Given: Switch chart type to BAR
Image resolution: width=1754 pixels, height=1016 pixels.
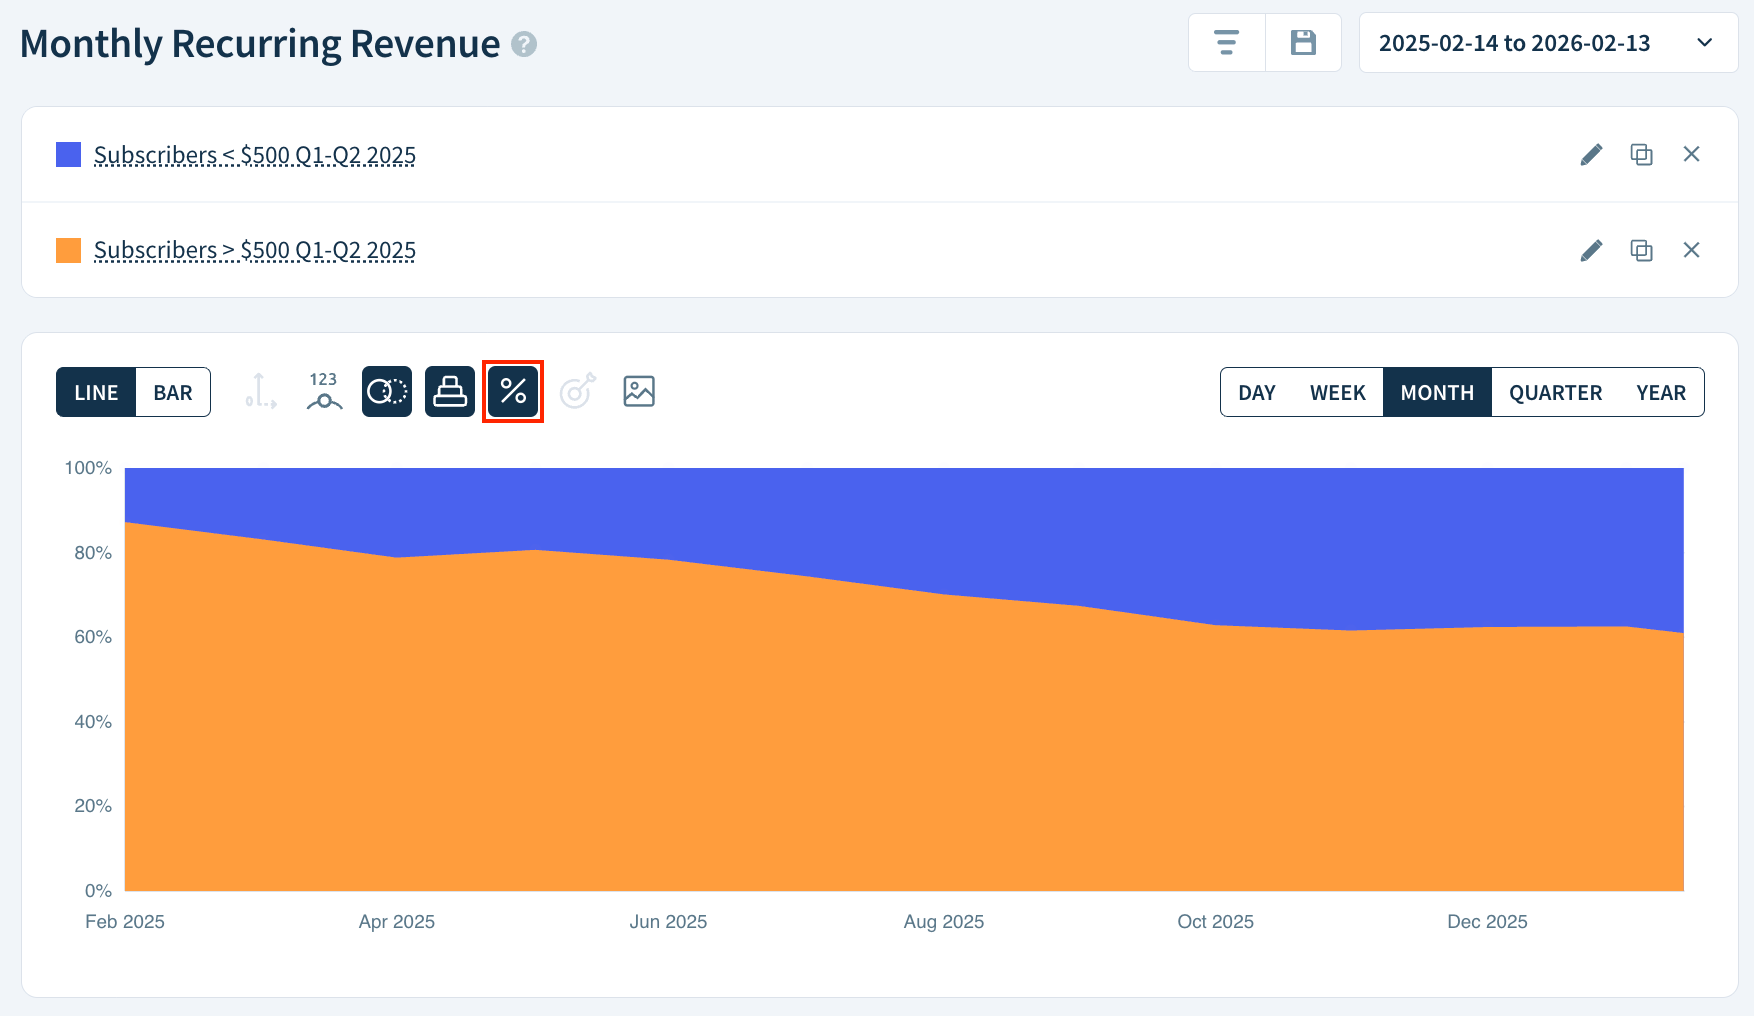Looking at the screenshot, I should [x=172, y=392].
